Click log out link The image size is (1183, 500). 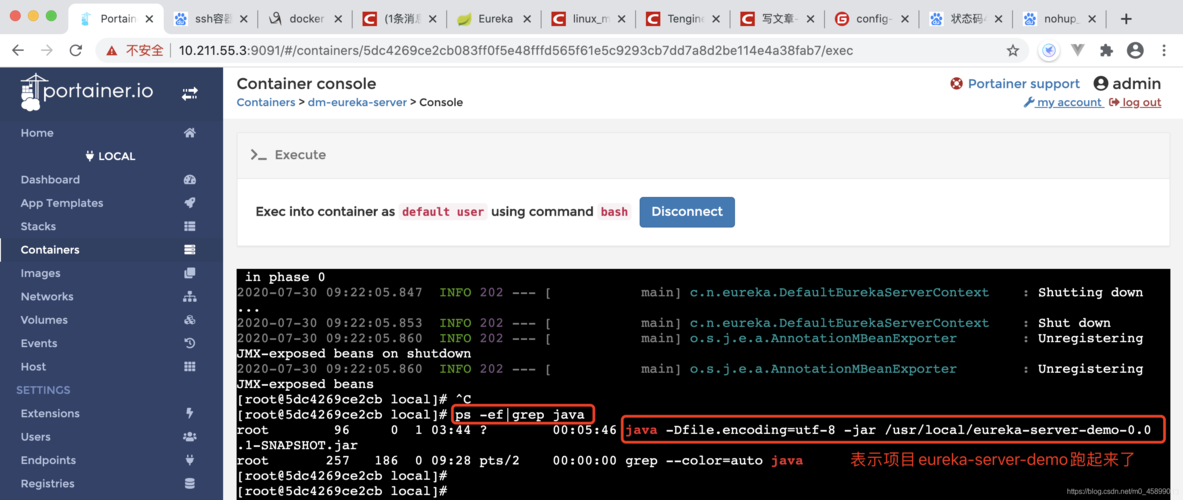[x=1135, y=103]
